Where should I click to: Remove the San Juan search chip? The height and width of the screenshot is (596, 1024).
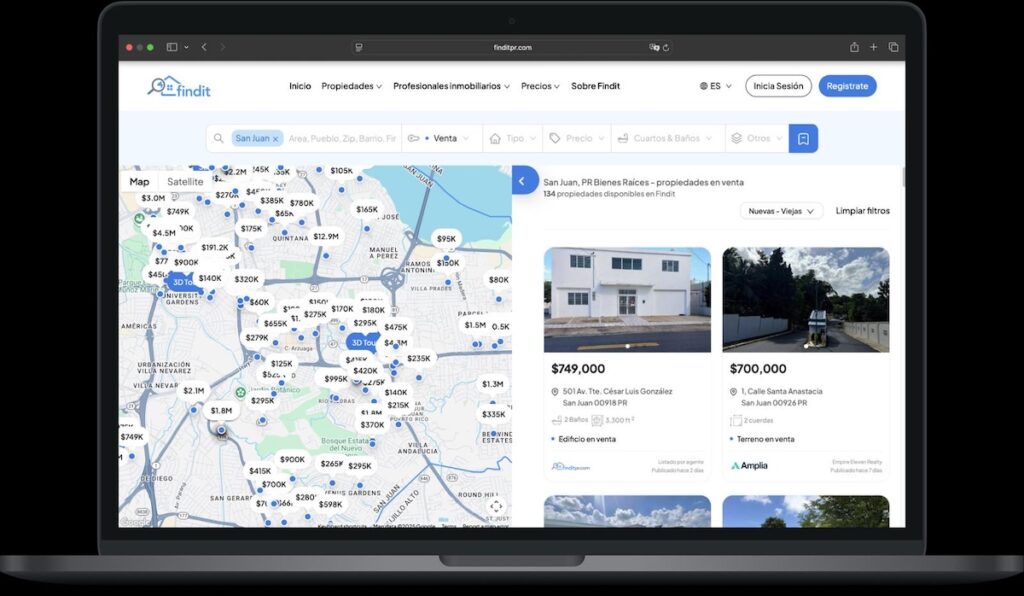pos(274,138)
